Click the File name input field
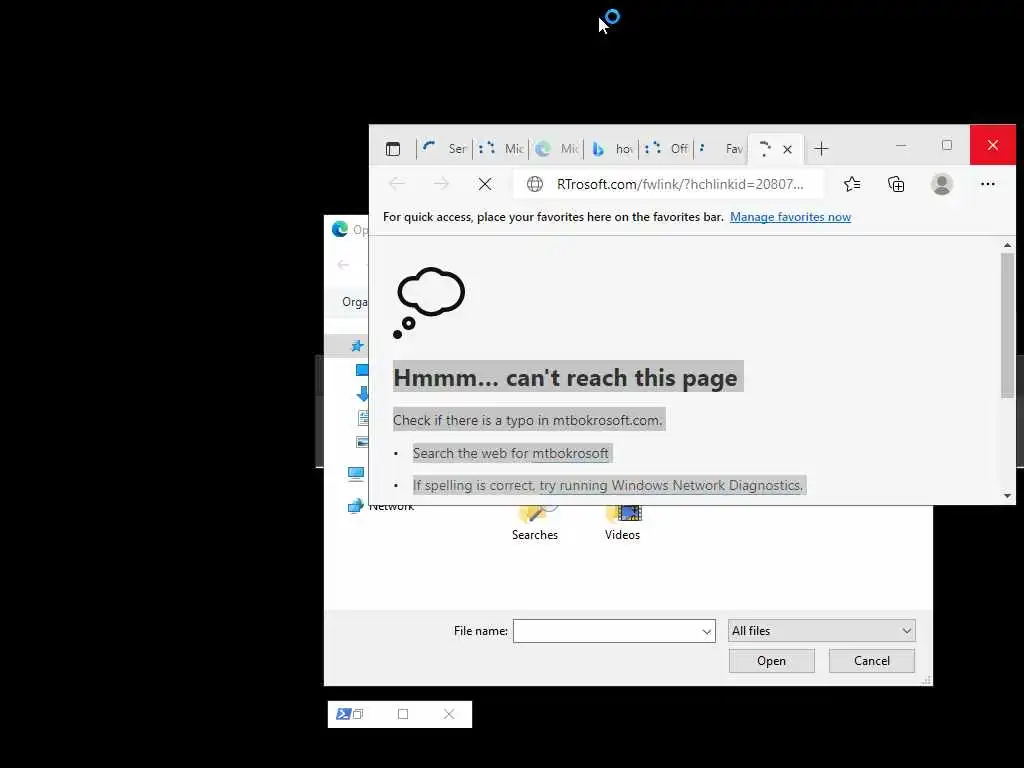This screenshot has width=1024, height=768. pos(607,631)
